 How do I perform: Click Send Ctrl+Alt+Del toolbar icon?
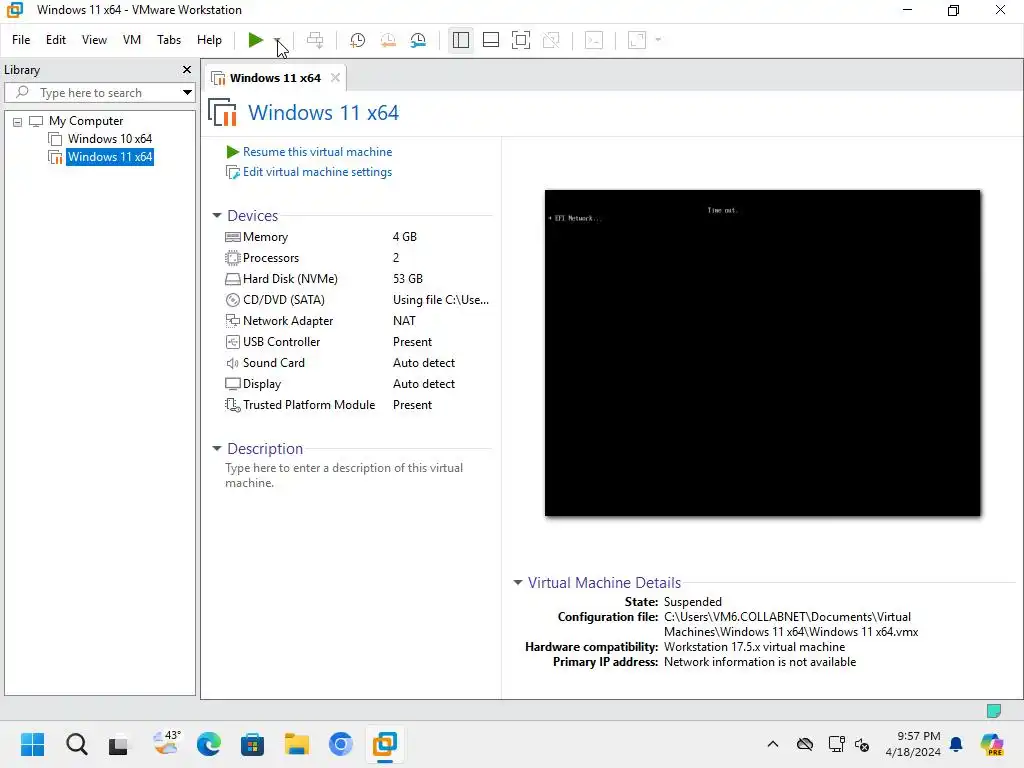(x=315, y=40)
